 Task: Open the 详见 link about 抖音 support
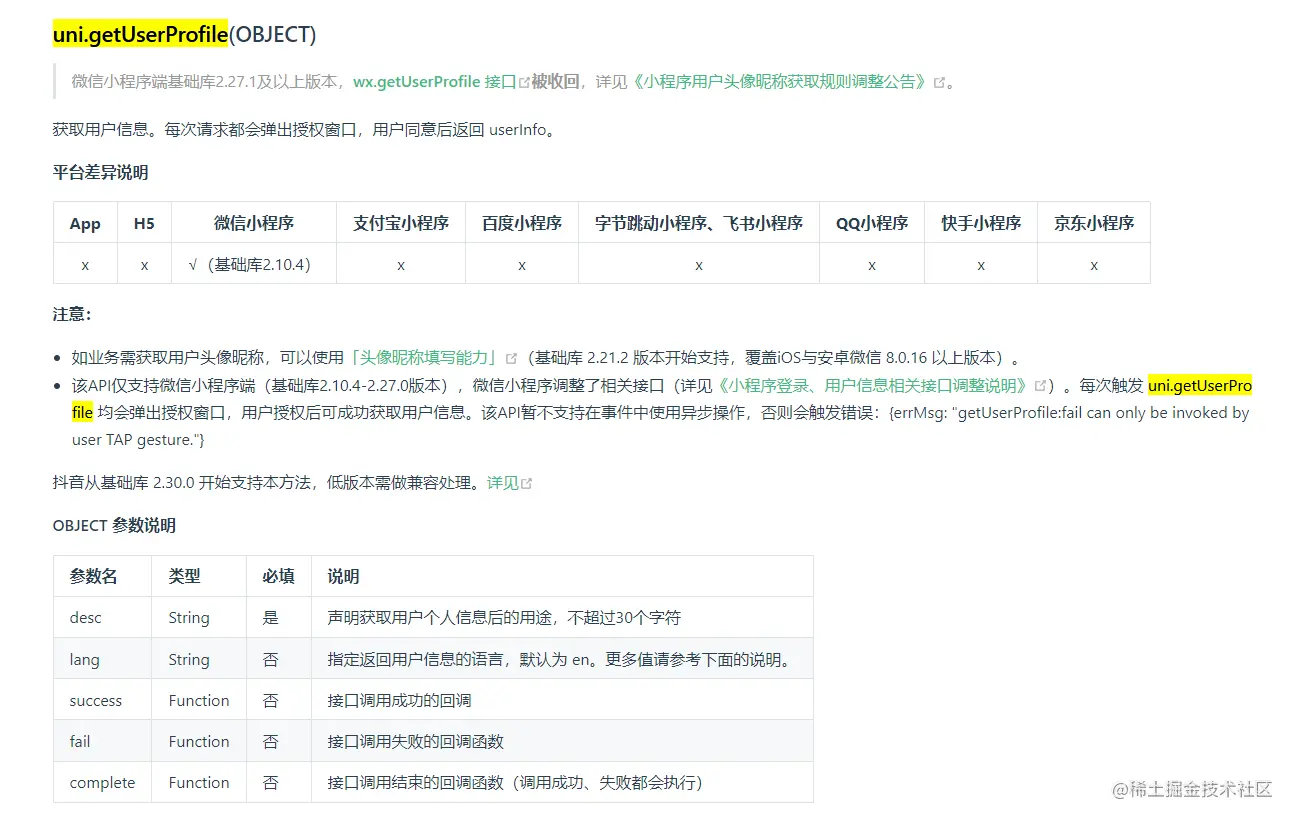click(x=503, y=483)
